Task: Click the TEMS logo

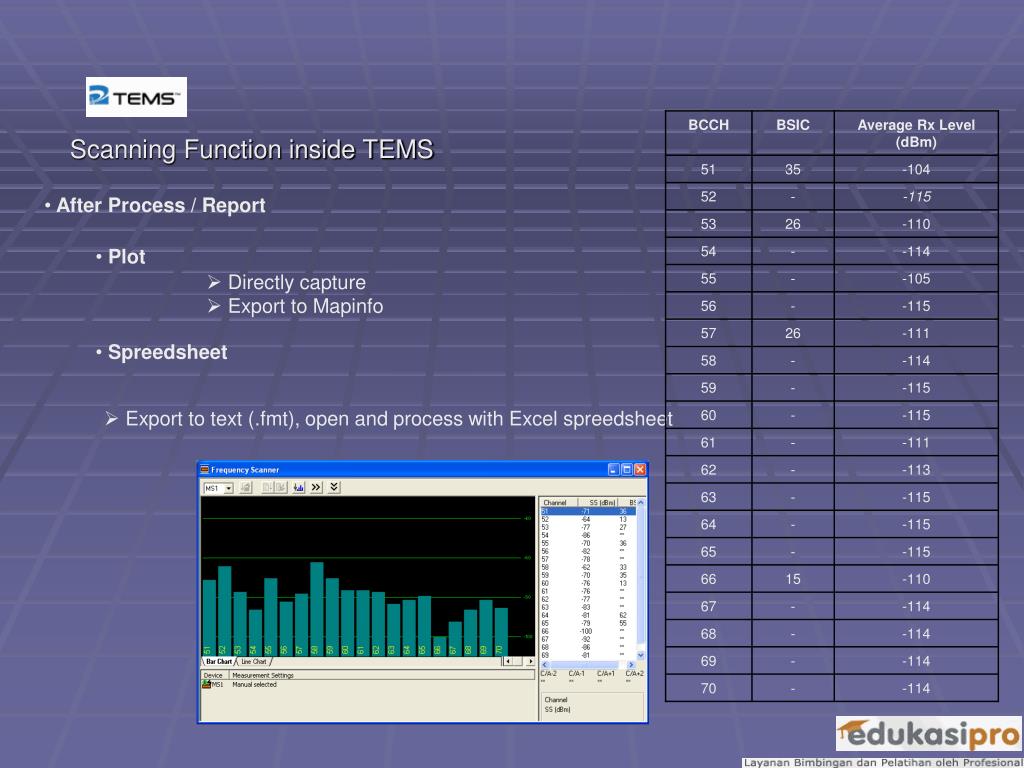Action: [x=136, y=97]
